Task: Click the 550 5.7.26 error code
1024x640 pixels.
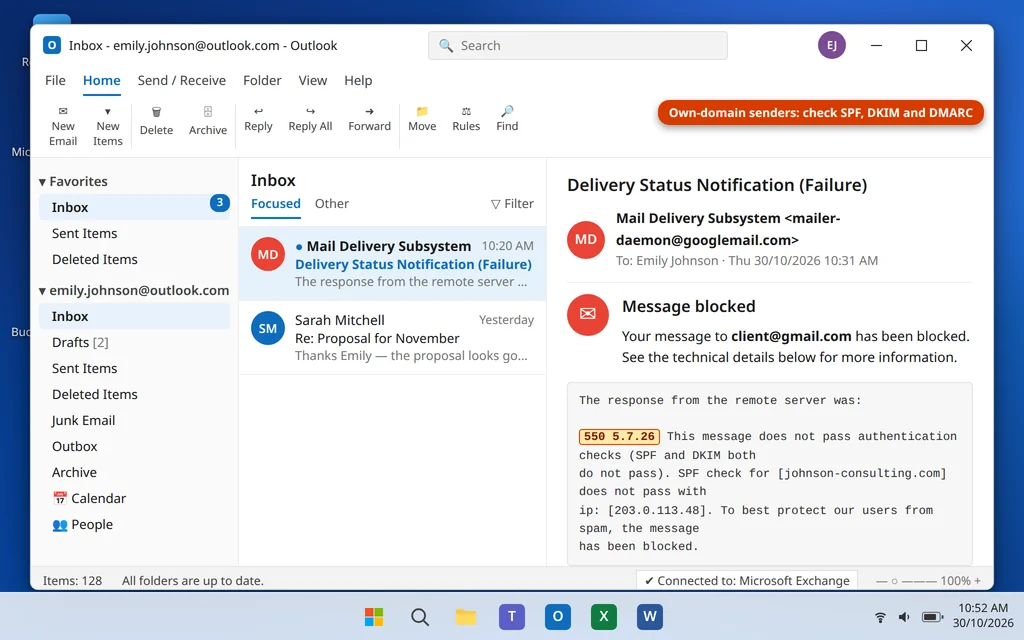Action: tap(619, 436)
